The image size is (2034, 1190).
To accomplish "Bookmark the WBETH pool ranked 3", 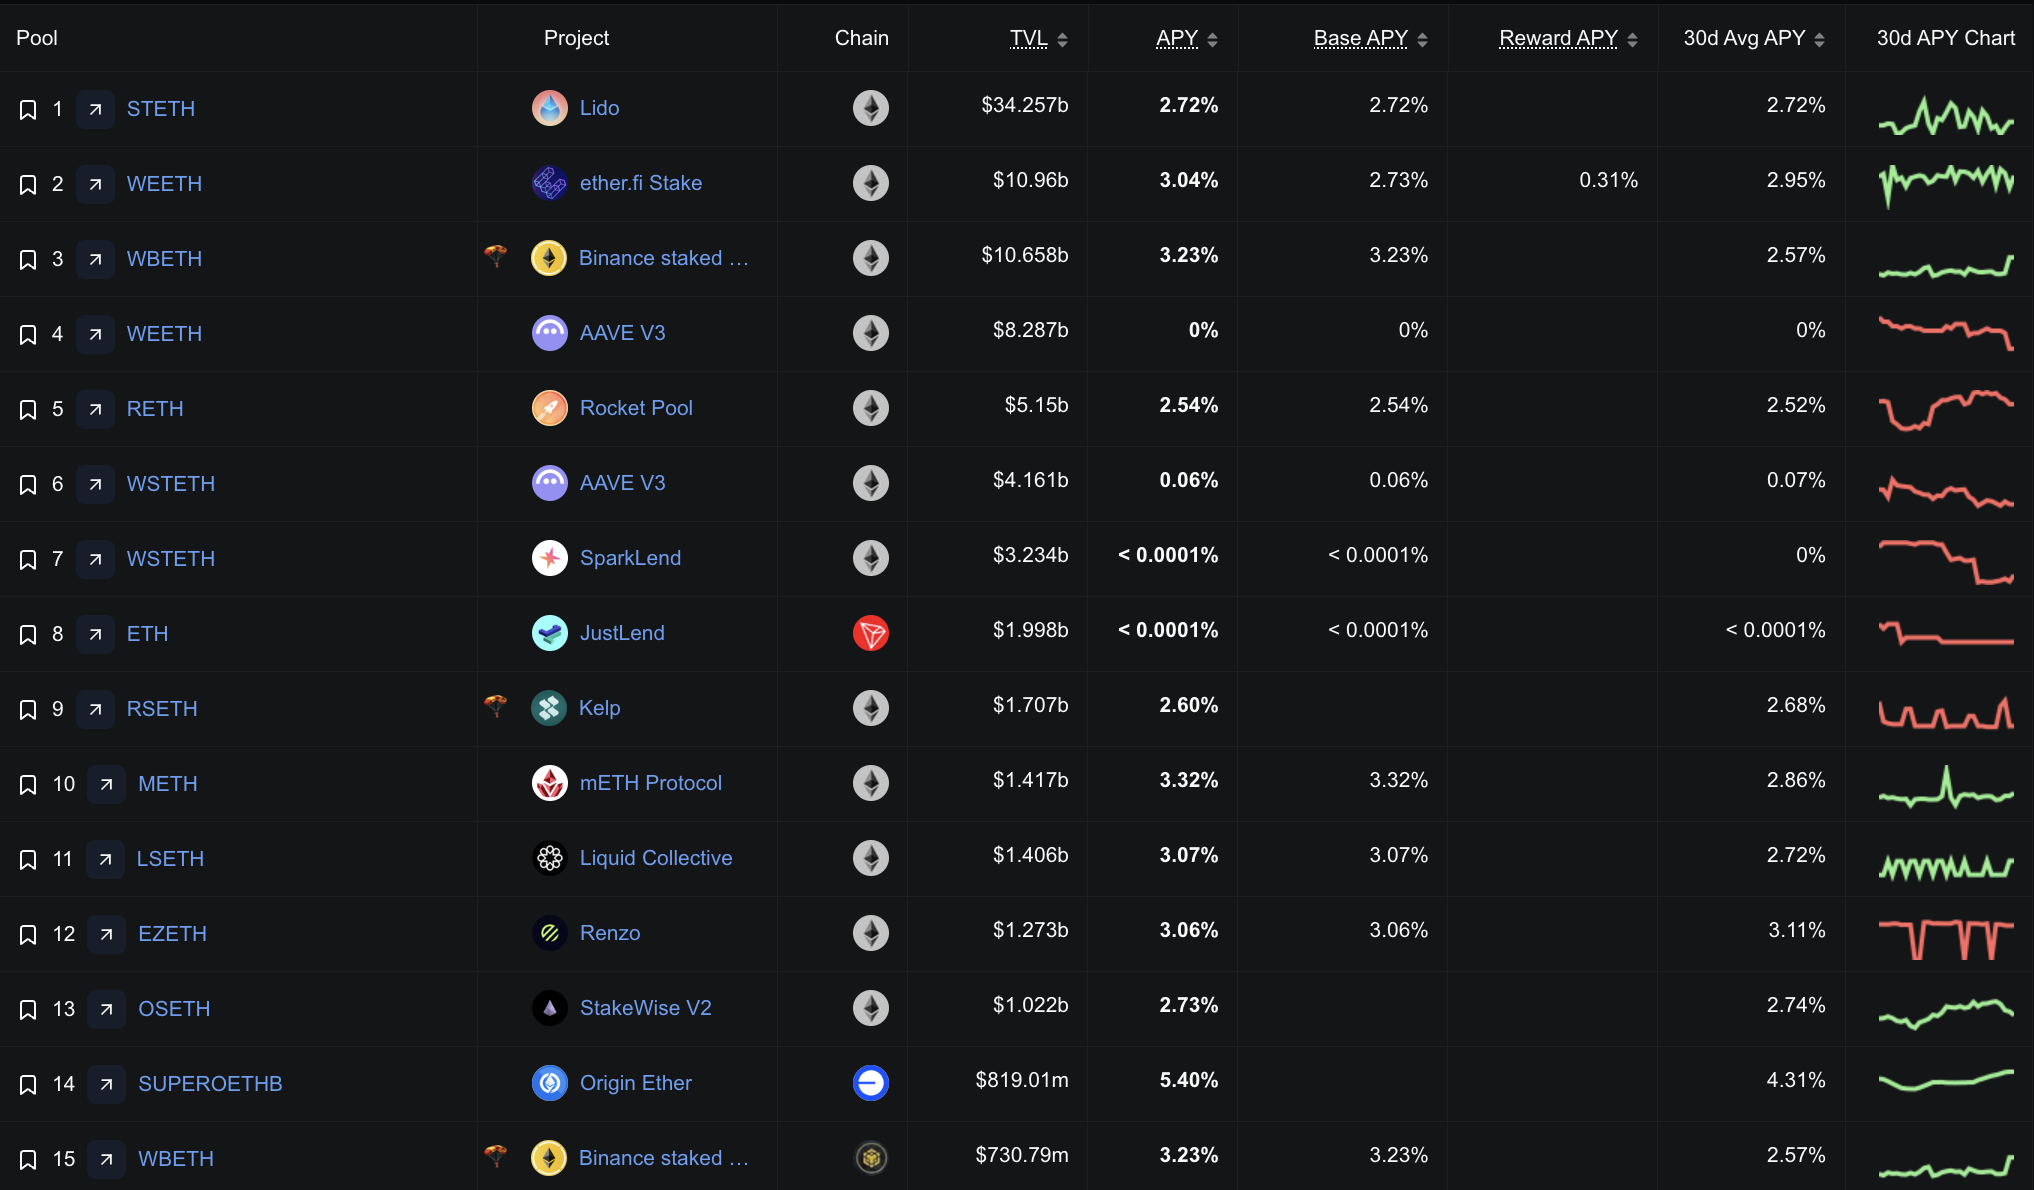I will (28, 259).
